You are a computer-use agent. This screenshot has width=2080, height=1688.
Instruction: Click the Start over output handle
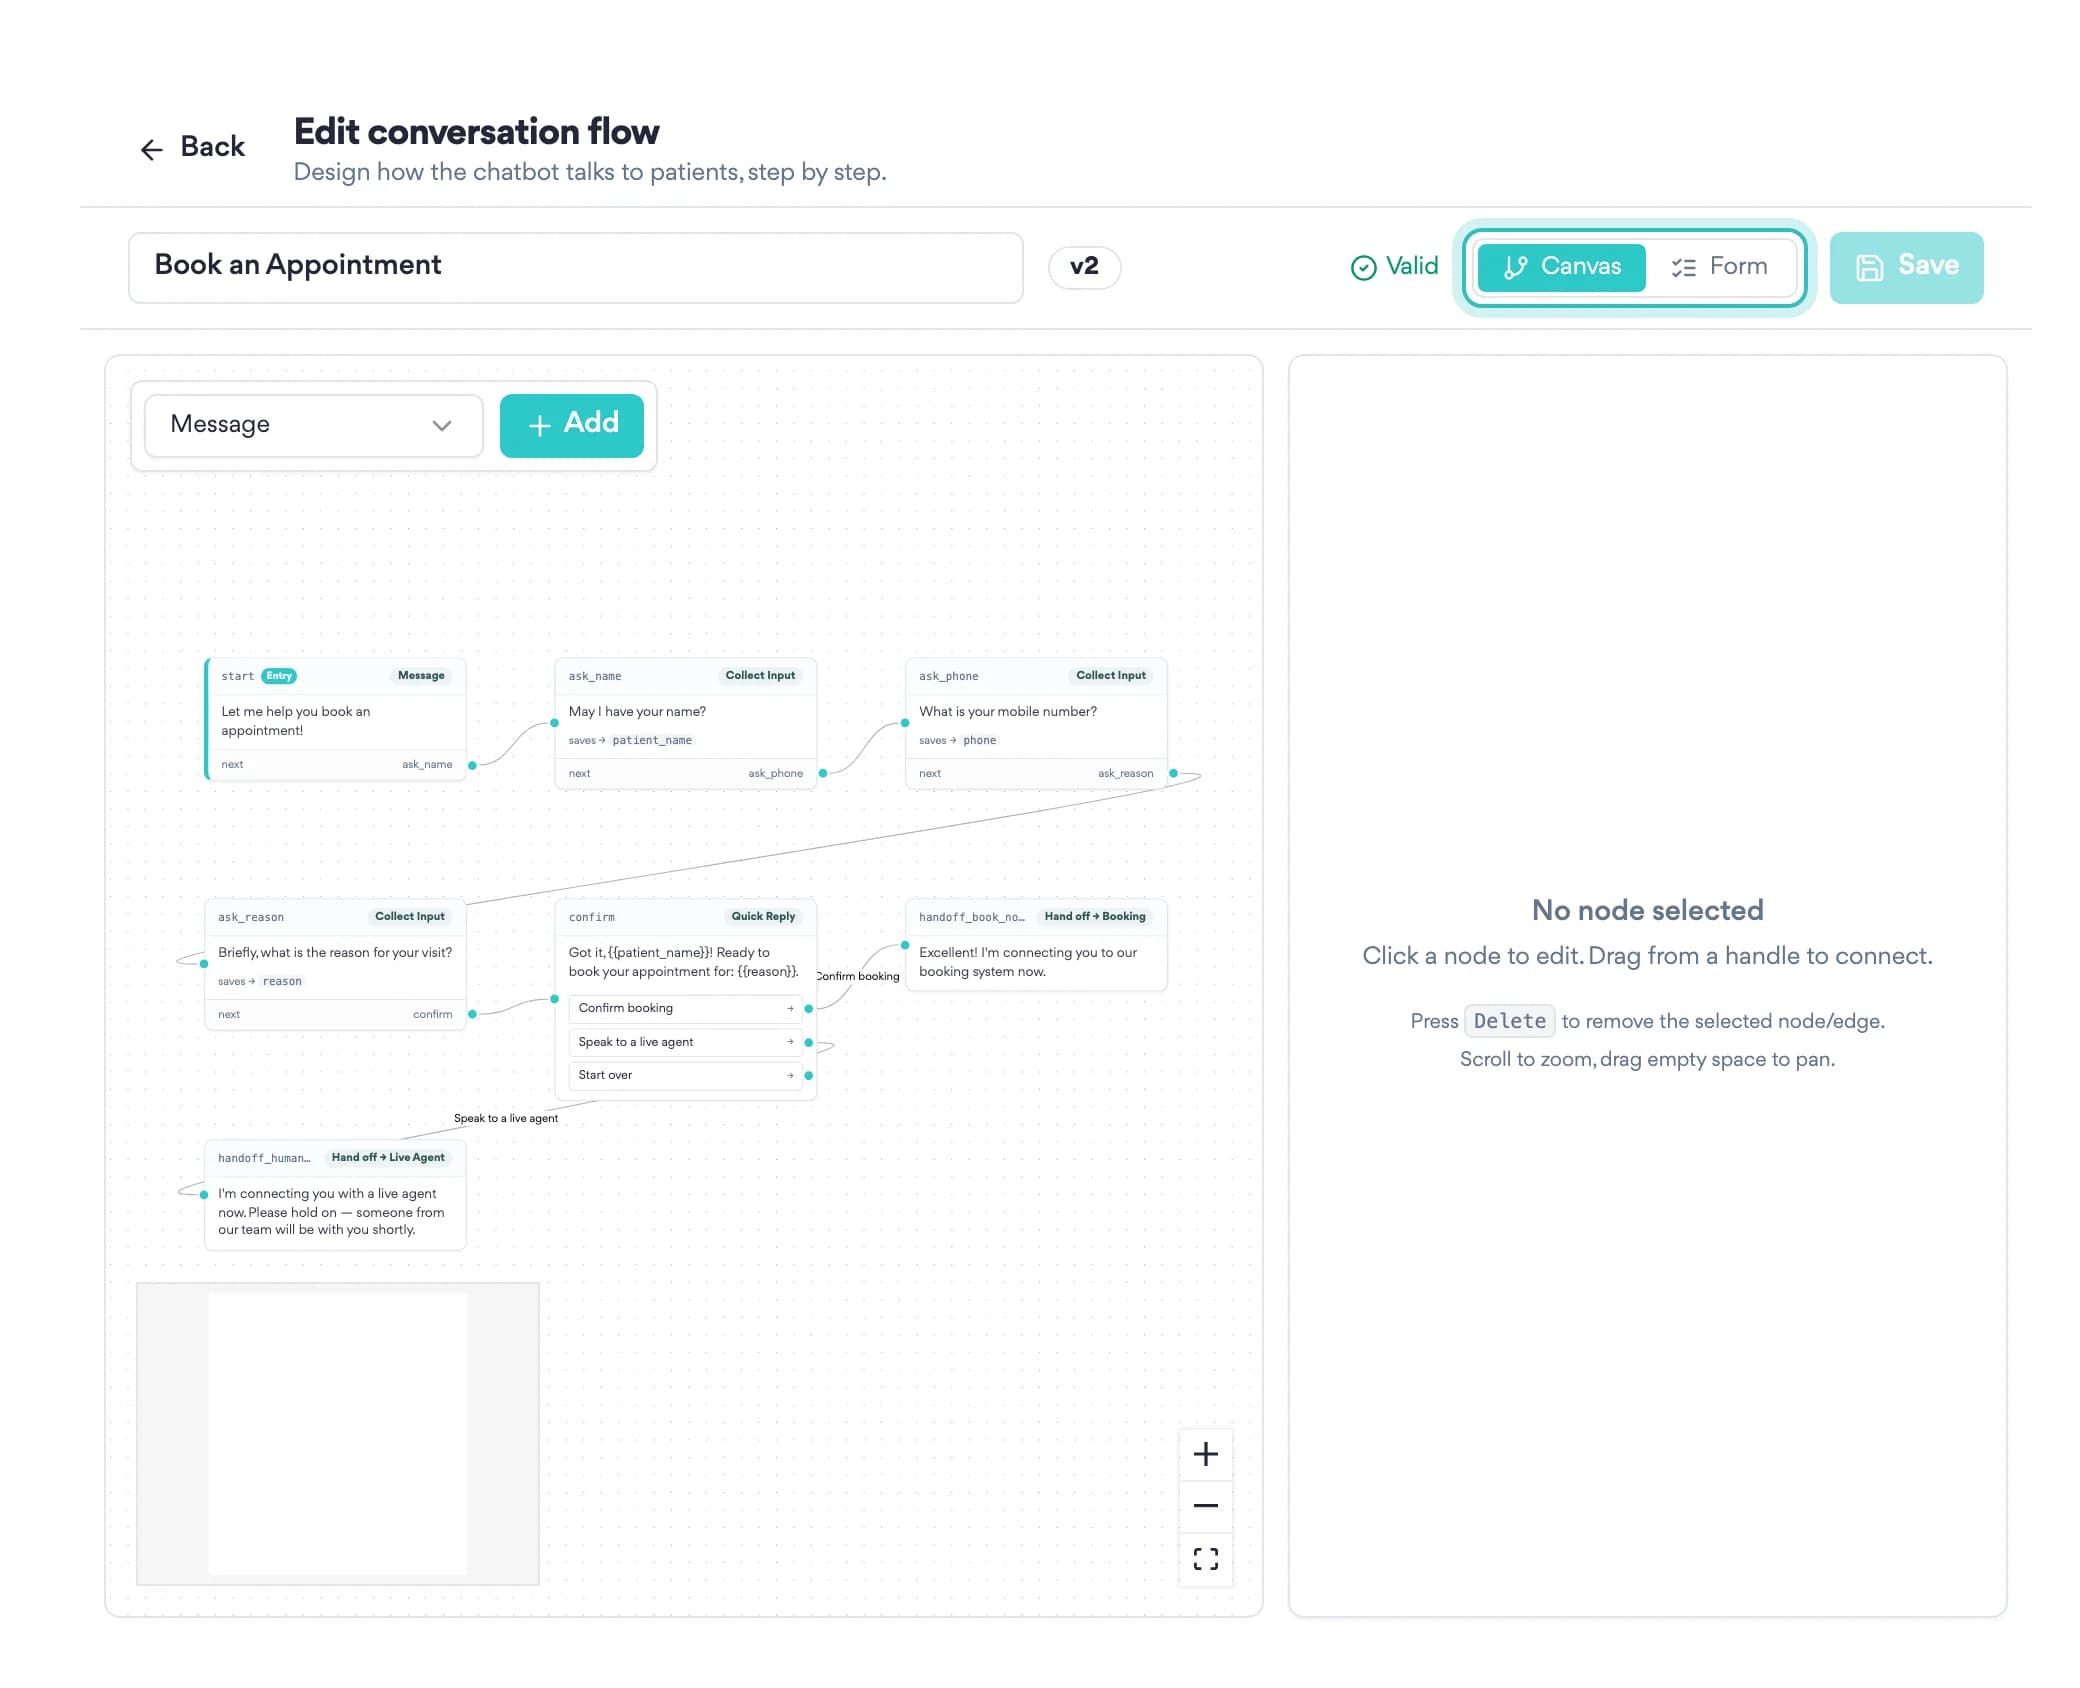click(808, 1075)
